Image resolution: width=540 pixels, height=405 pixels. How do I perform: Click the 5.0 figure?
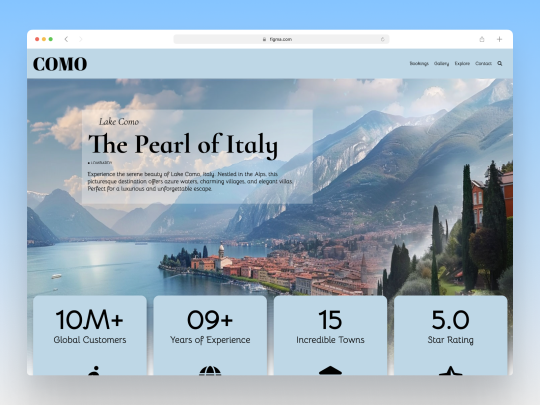click(x=450, y=320)
